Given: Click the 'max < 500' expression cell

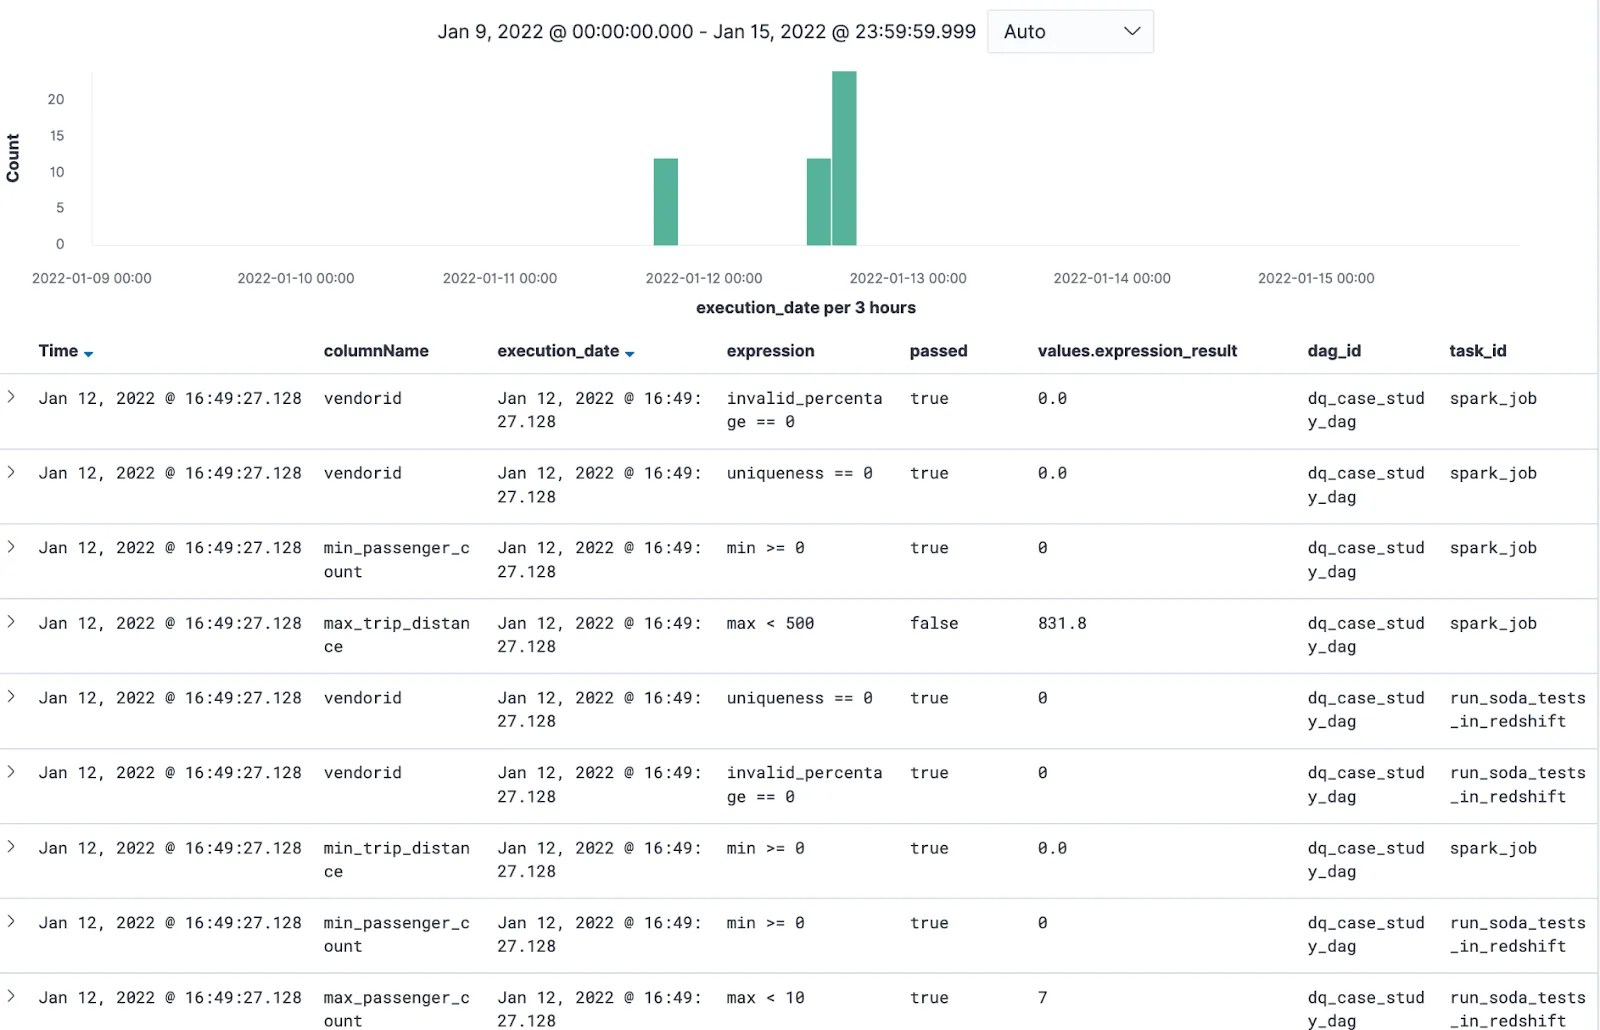Looking at the screenshot, I should (x=770, y=623).
